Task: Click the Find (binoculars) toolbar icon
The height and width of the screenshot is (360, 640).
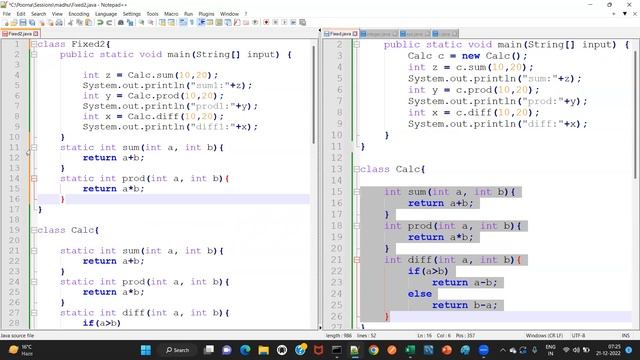Action: pyautogui.click(x=121, y=22)
